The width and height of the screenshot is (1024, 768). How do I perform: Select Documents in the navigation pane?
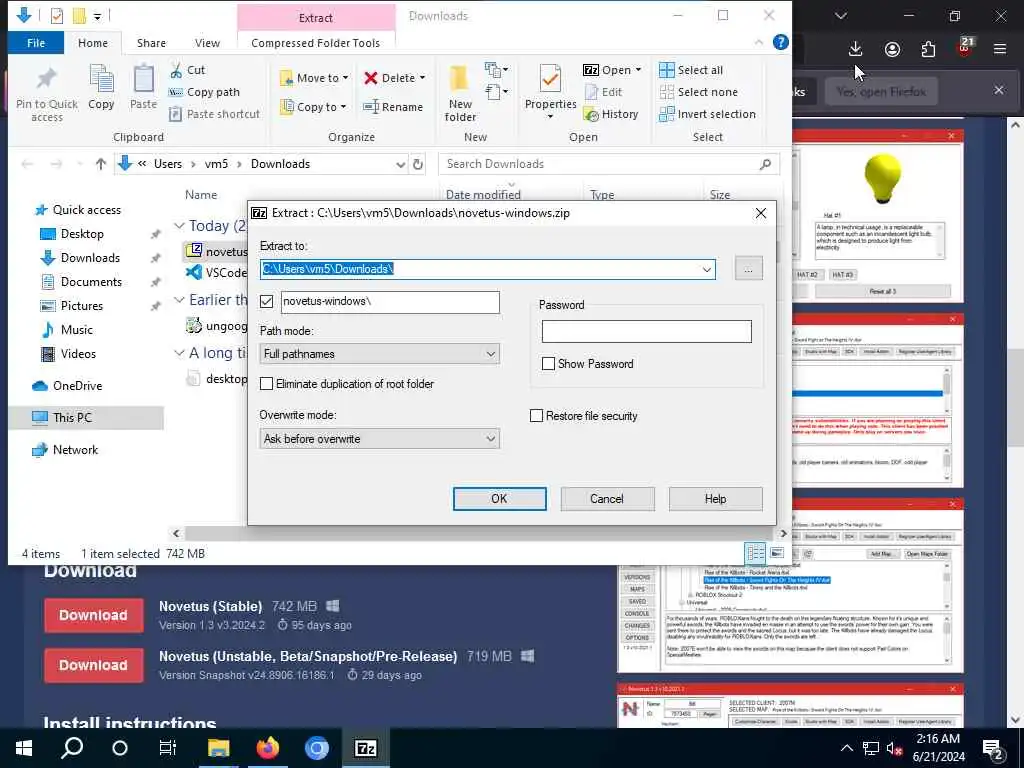(x=91, y=282)
